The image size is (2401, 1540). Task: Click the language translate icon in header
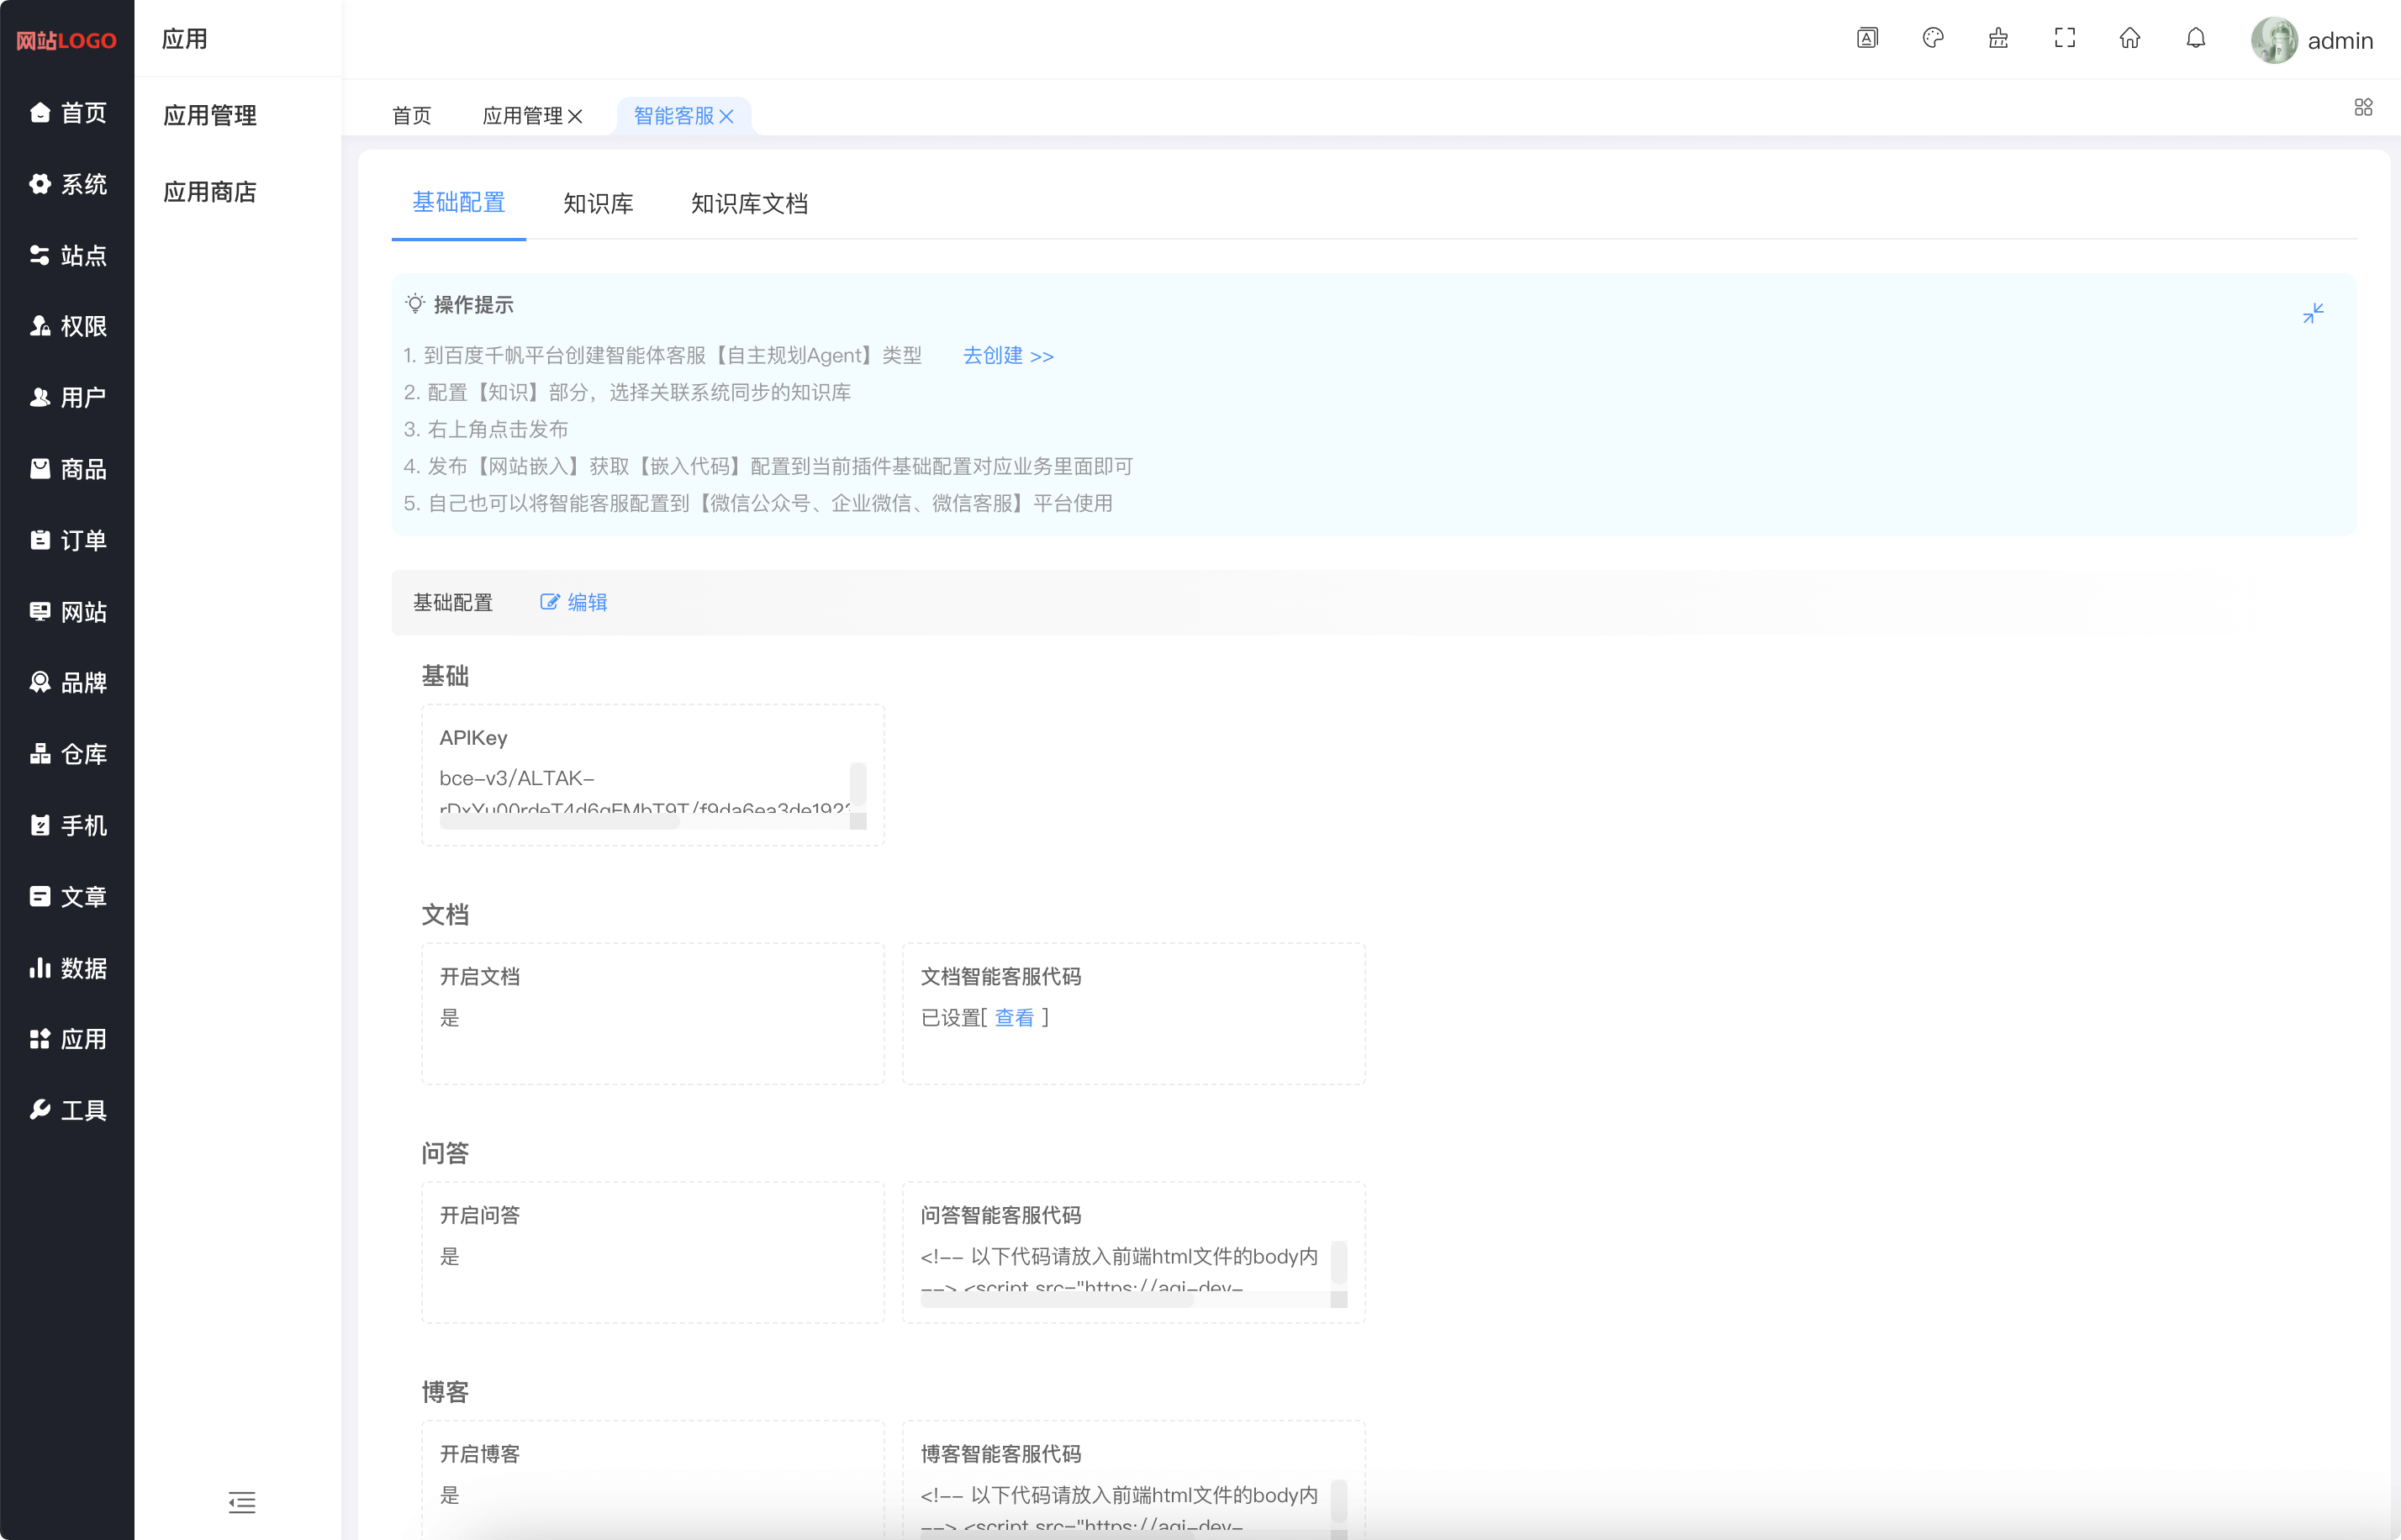1867,38
